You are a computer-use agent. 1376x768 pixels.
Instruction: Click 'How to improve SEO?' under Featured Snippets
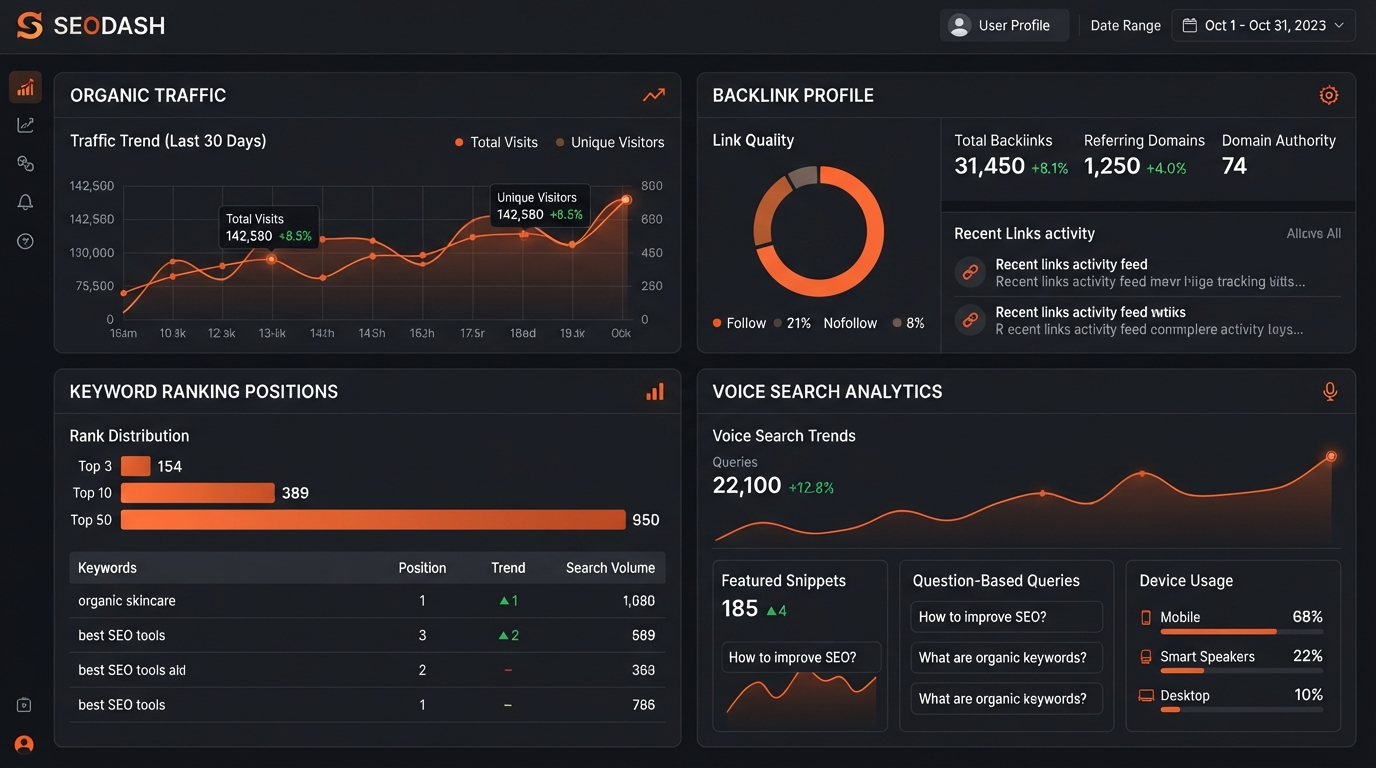click(x=802, y=657)
